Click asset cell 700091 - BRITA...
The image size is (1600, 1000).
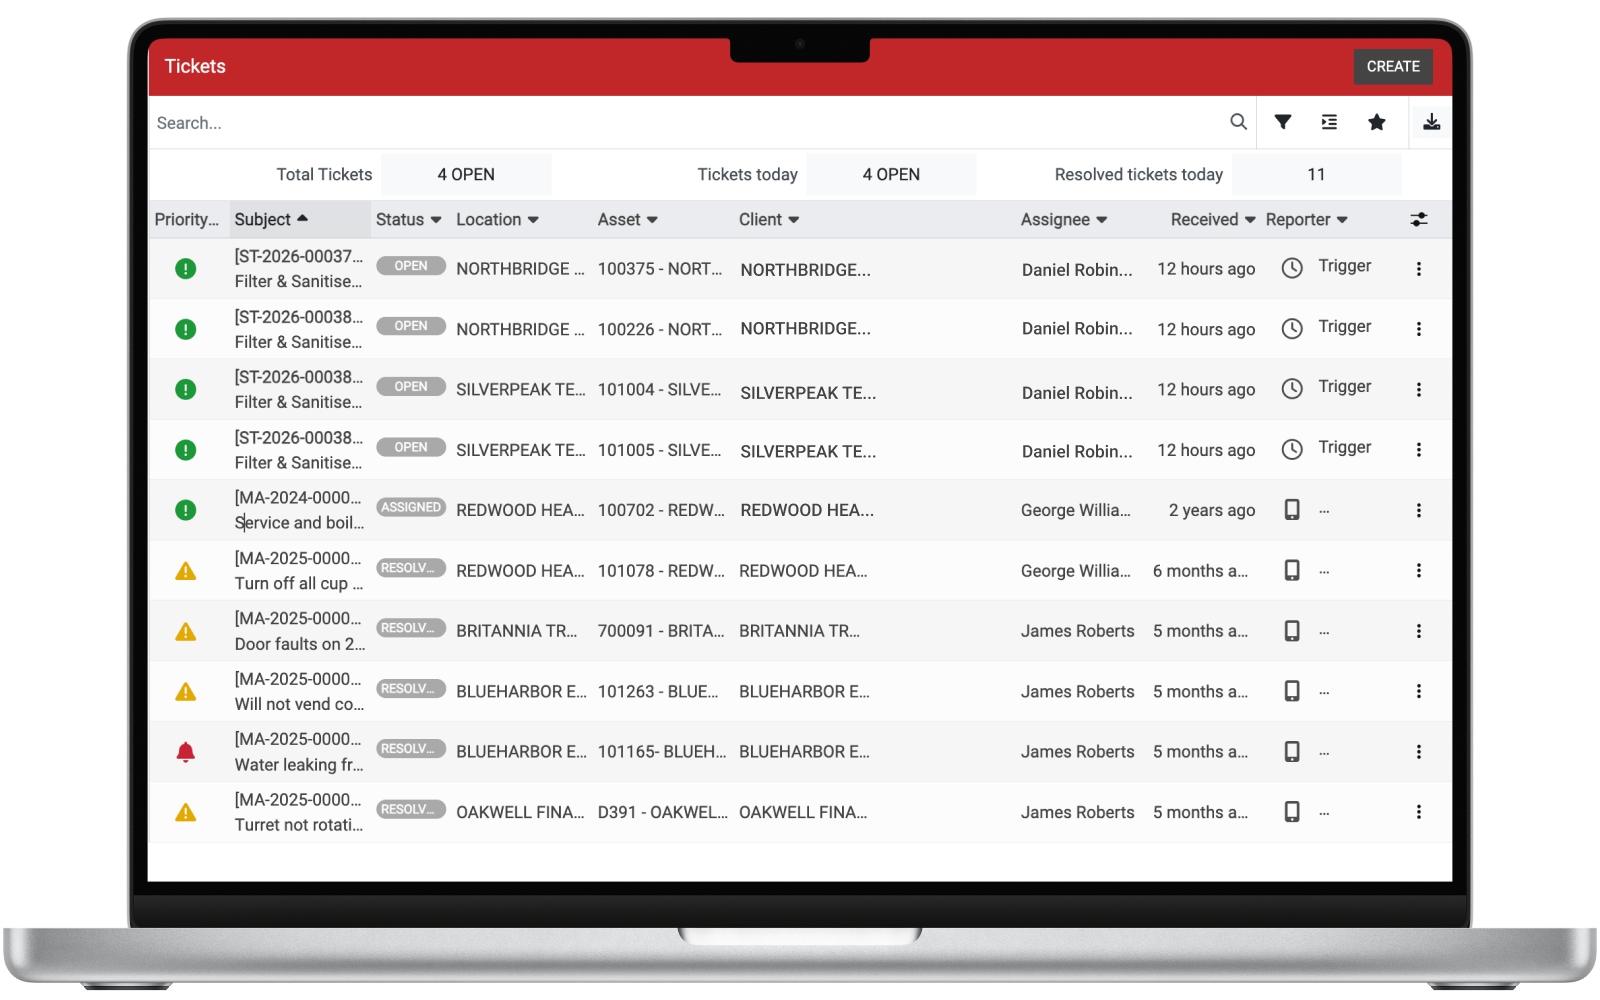661,631
